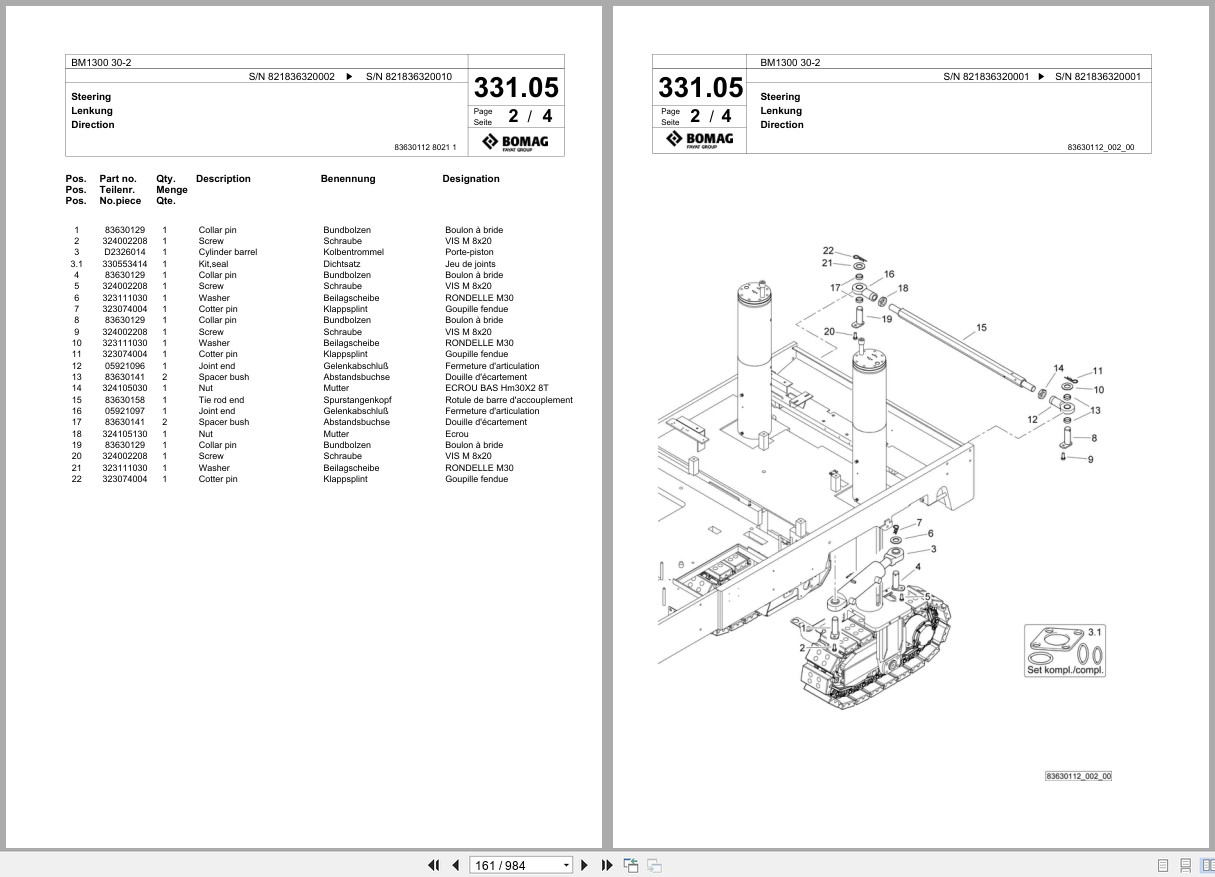Click 'Fermeture d'articulation' in position 12 row
Image resolution: width=1215 pixels, height=877 pixels.
pos(492,366)
